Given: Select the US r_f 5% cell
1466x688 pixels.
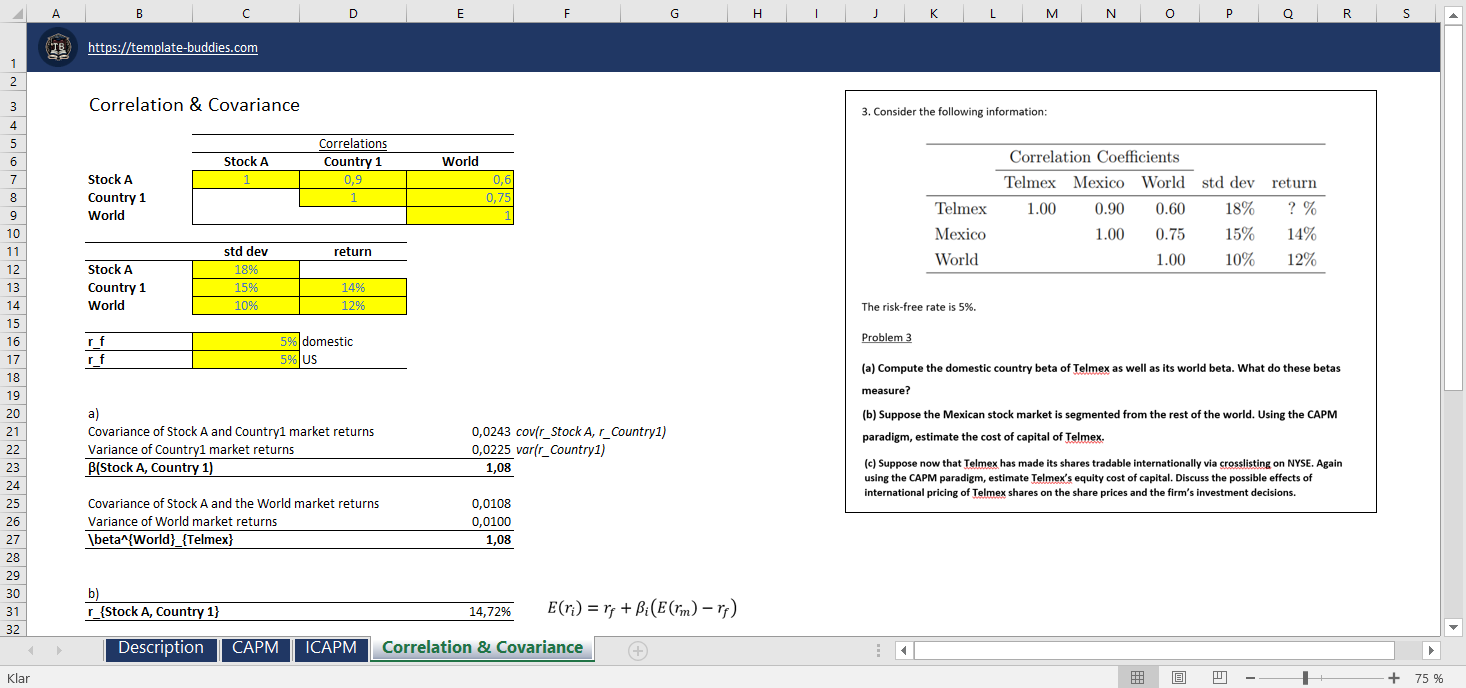Looking at the screenshot, I should [245, 359].
